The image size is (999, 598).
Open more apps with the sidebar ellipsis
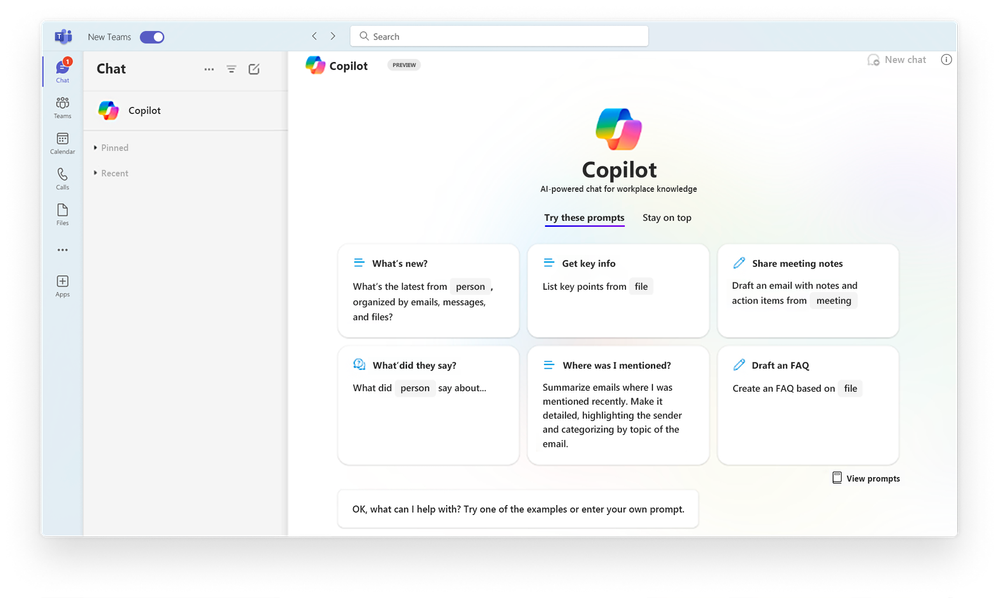coord(61,249)
